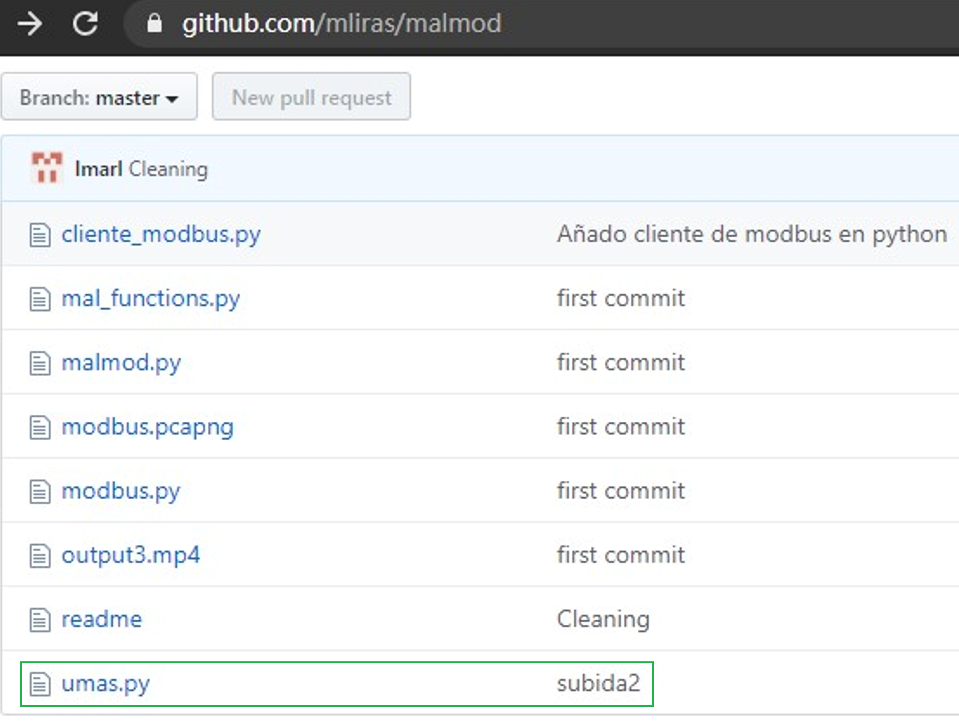This screenshot has height=721, width=959.
Task: Click file icon beside modbus.pcapng
Action: 40,427
